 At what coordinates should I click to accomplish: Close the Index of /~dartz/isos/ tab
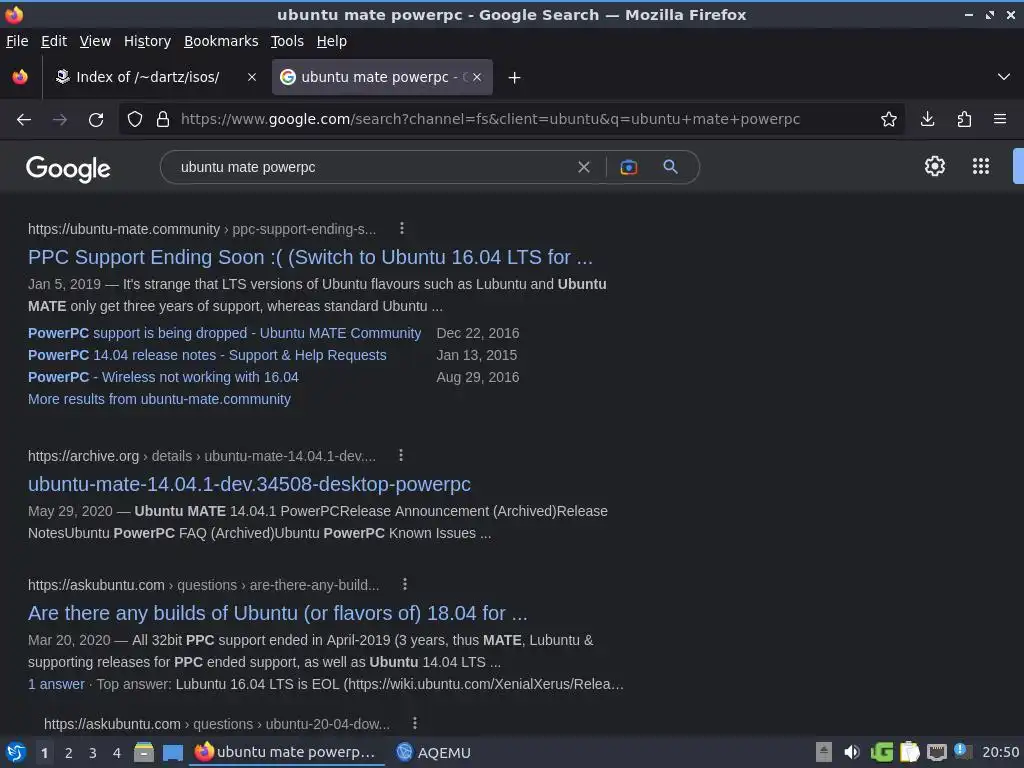click(x=251, y=77)
